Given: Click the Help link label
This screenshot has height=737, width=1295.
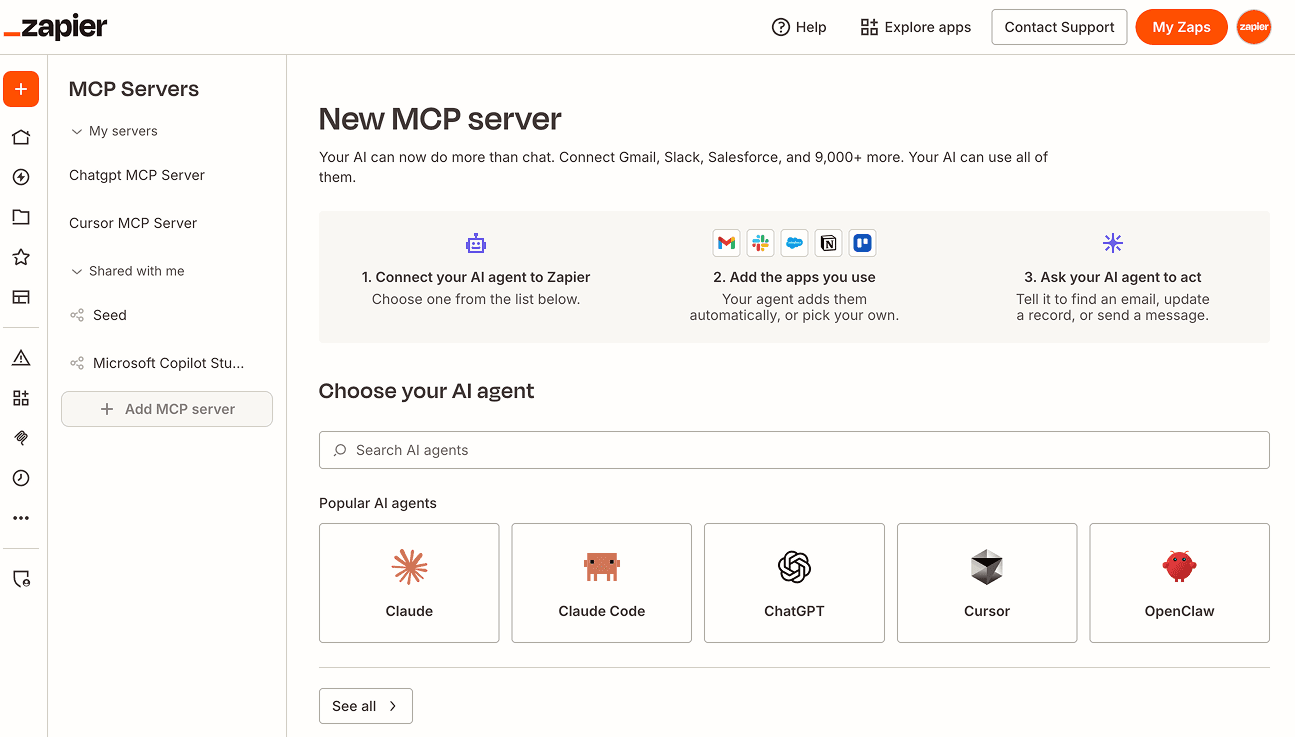Looking at the screenshot, I should [x=811, y=27].
